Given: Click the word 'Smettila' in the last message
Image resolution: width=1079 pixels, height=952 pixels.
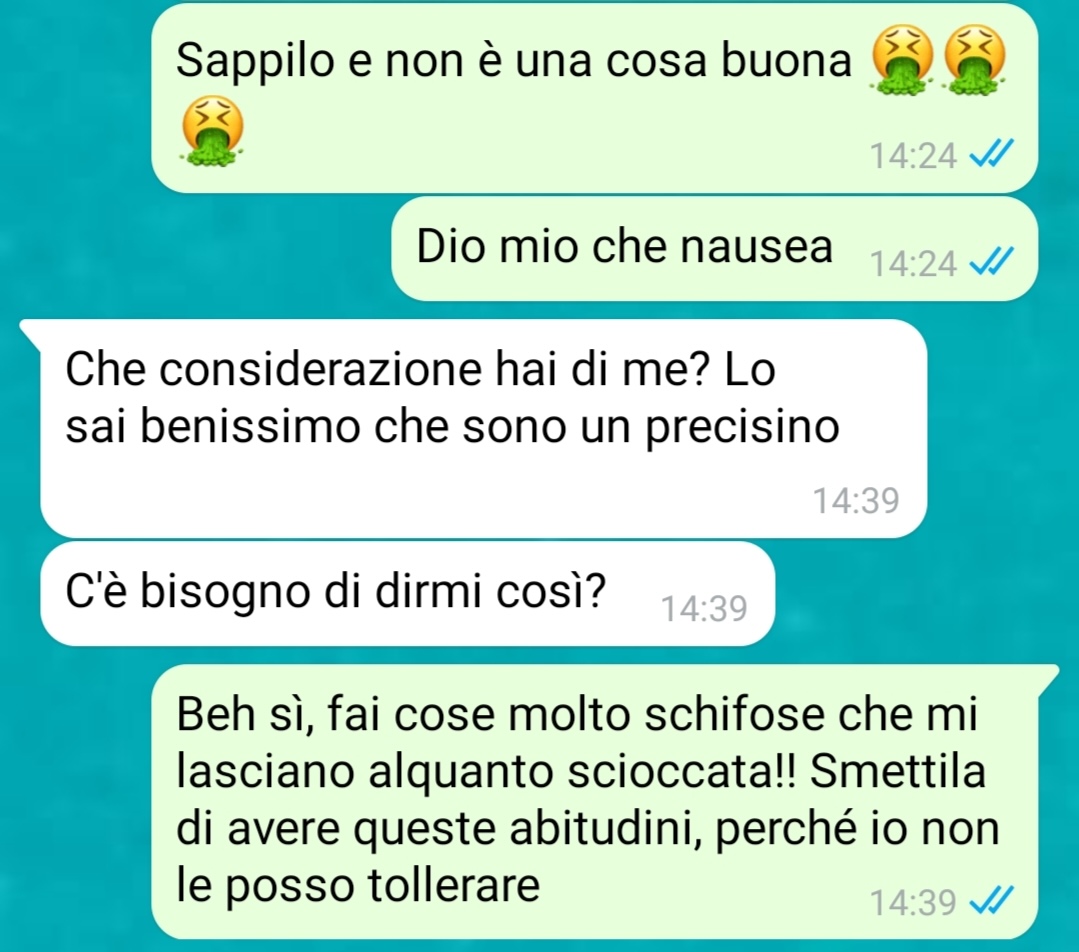Looking at the screenshot, I should pos(898,771).
